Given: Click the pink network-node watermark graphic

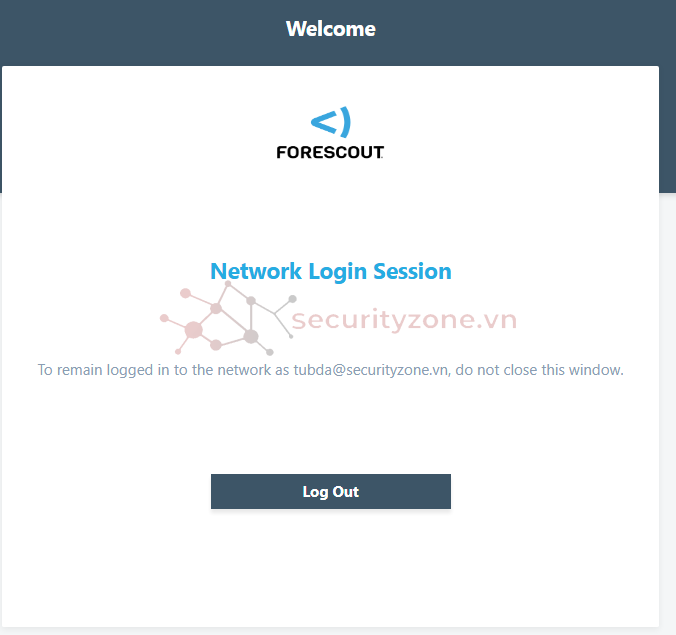Looking at the screenshot, I should (x=228, y=318).
